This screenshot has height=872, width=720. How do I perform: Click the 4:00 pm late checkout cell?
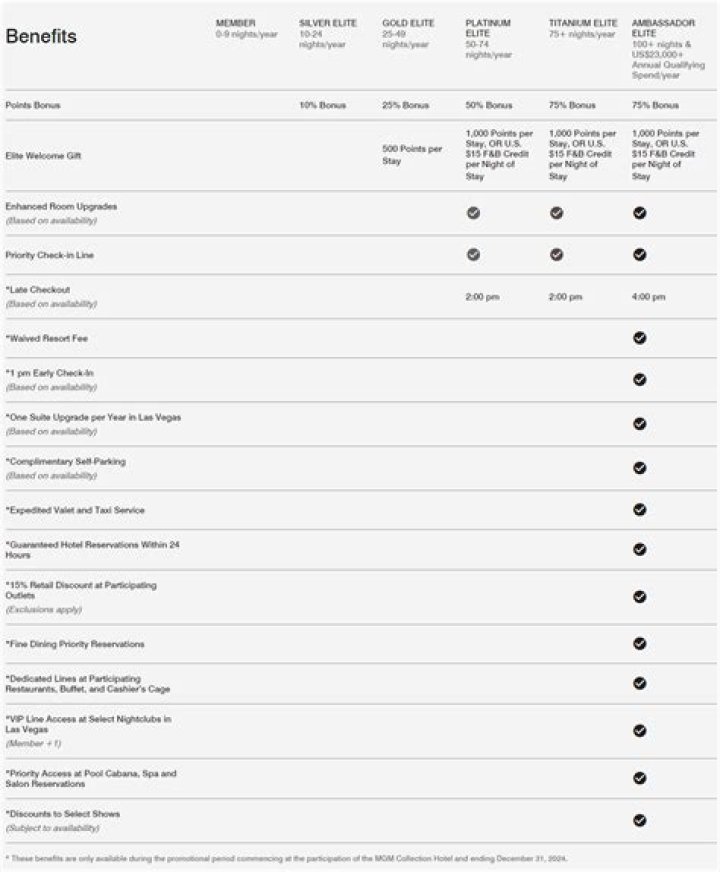(x=649, y=297)
